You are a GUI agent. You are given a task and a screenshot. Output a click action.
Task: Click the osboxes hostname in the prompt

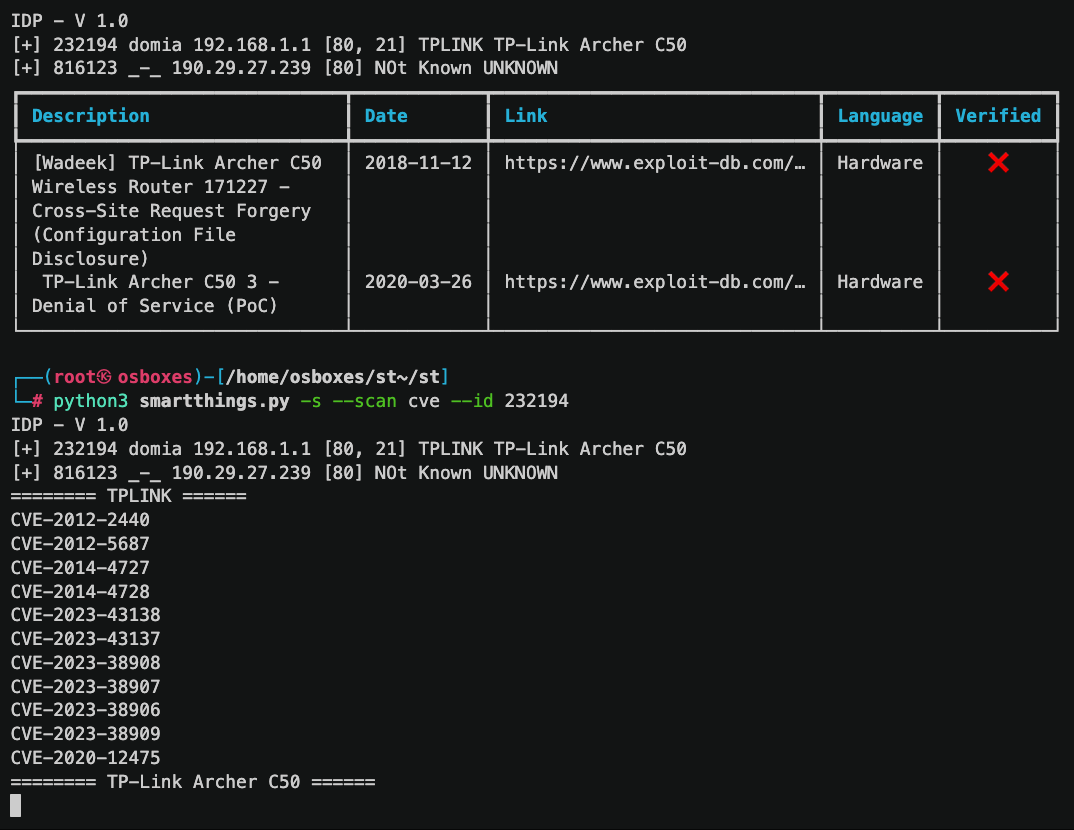click(155, 377)
